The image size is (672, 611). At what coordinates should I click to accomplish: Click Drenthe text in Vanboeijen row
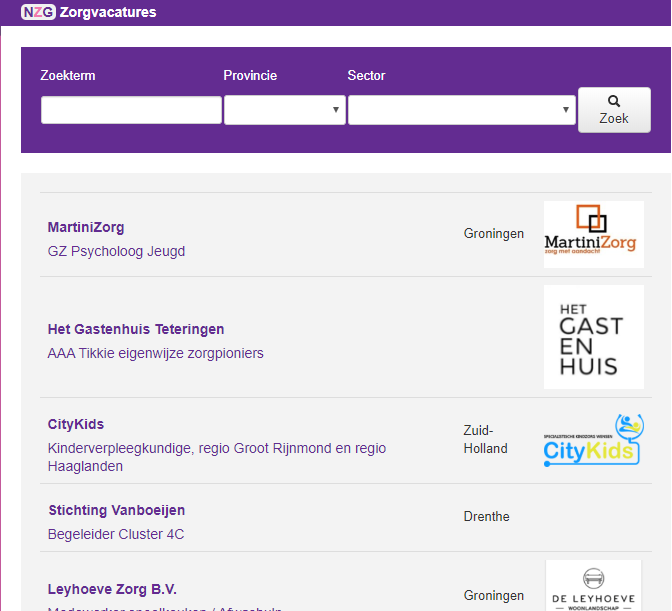[x=486, y=516]
